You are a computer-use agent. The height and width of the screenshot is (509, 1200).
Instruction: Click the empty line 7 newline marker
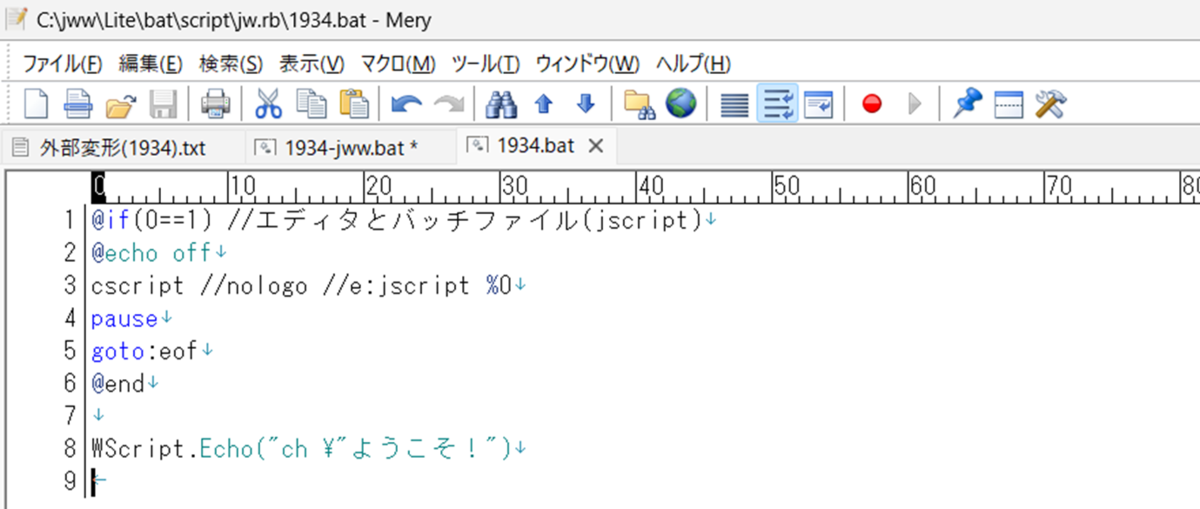[97, 416]
